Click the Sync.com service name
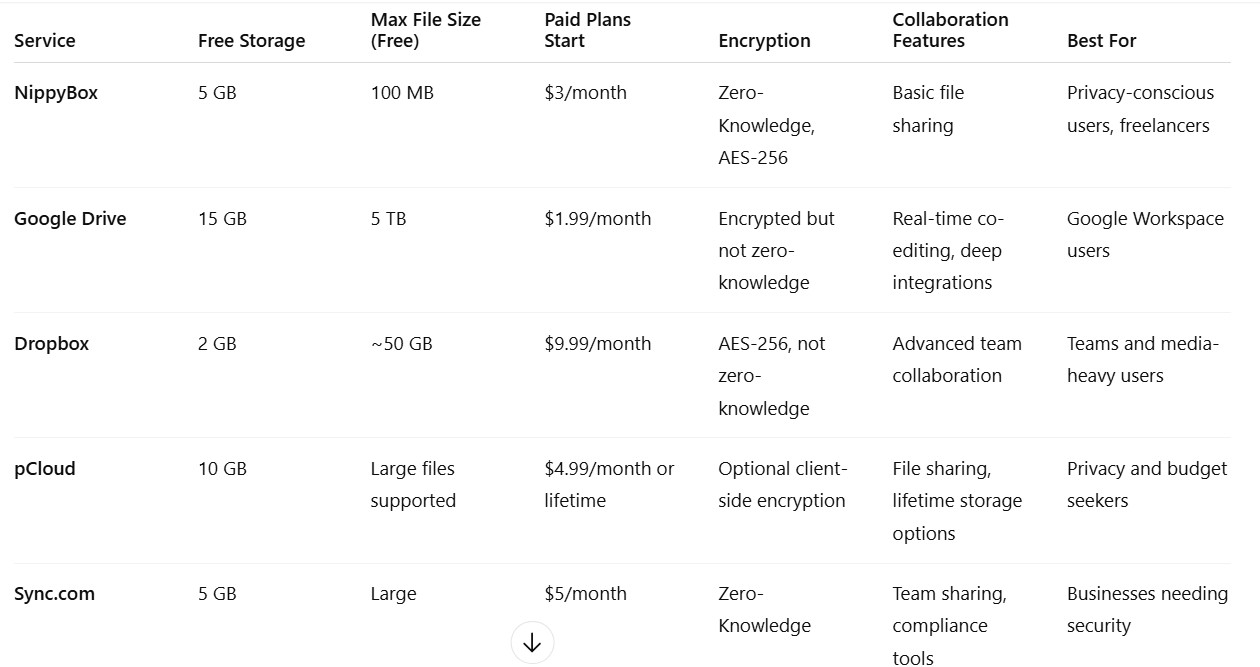The image size is (1260, 667). [54, 594]
